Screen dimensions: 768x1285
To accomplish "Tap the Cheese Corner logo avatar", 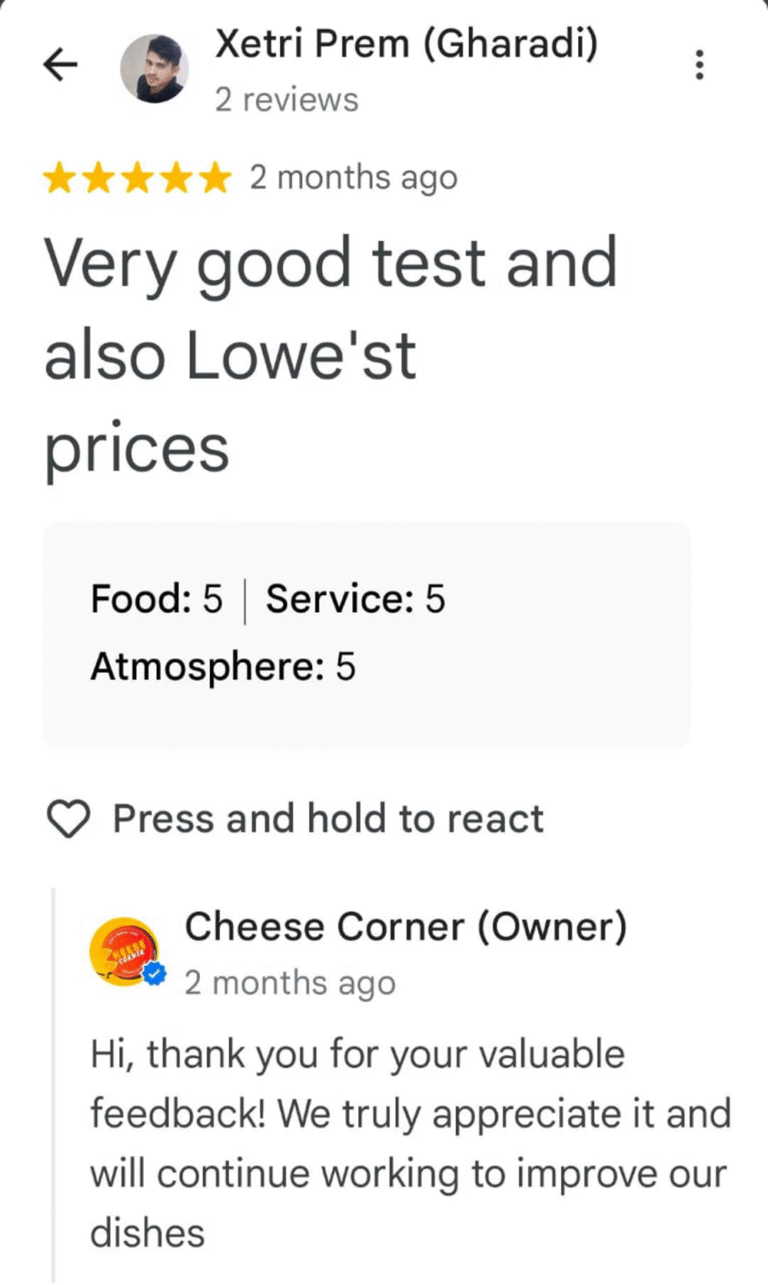I will [123, 951].
